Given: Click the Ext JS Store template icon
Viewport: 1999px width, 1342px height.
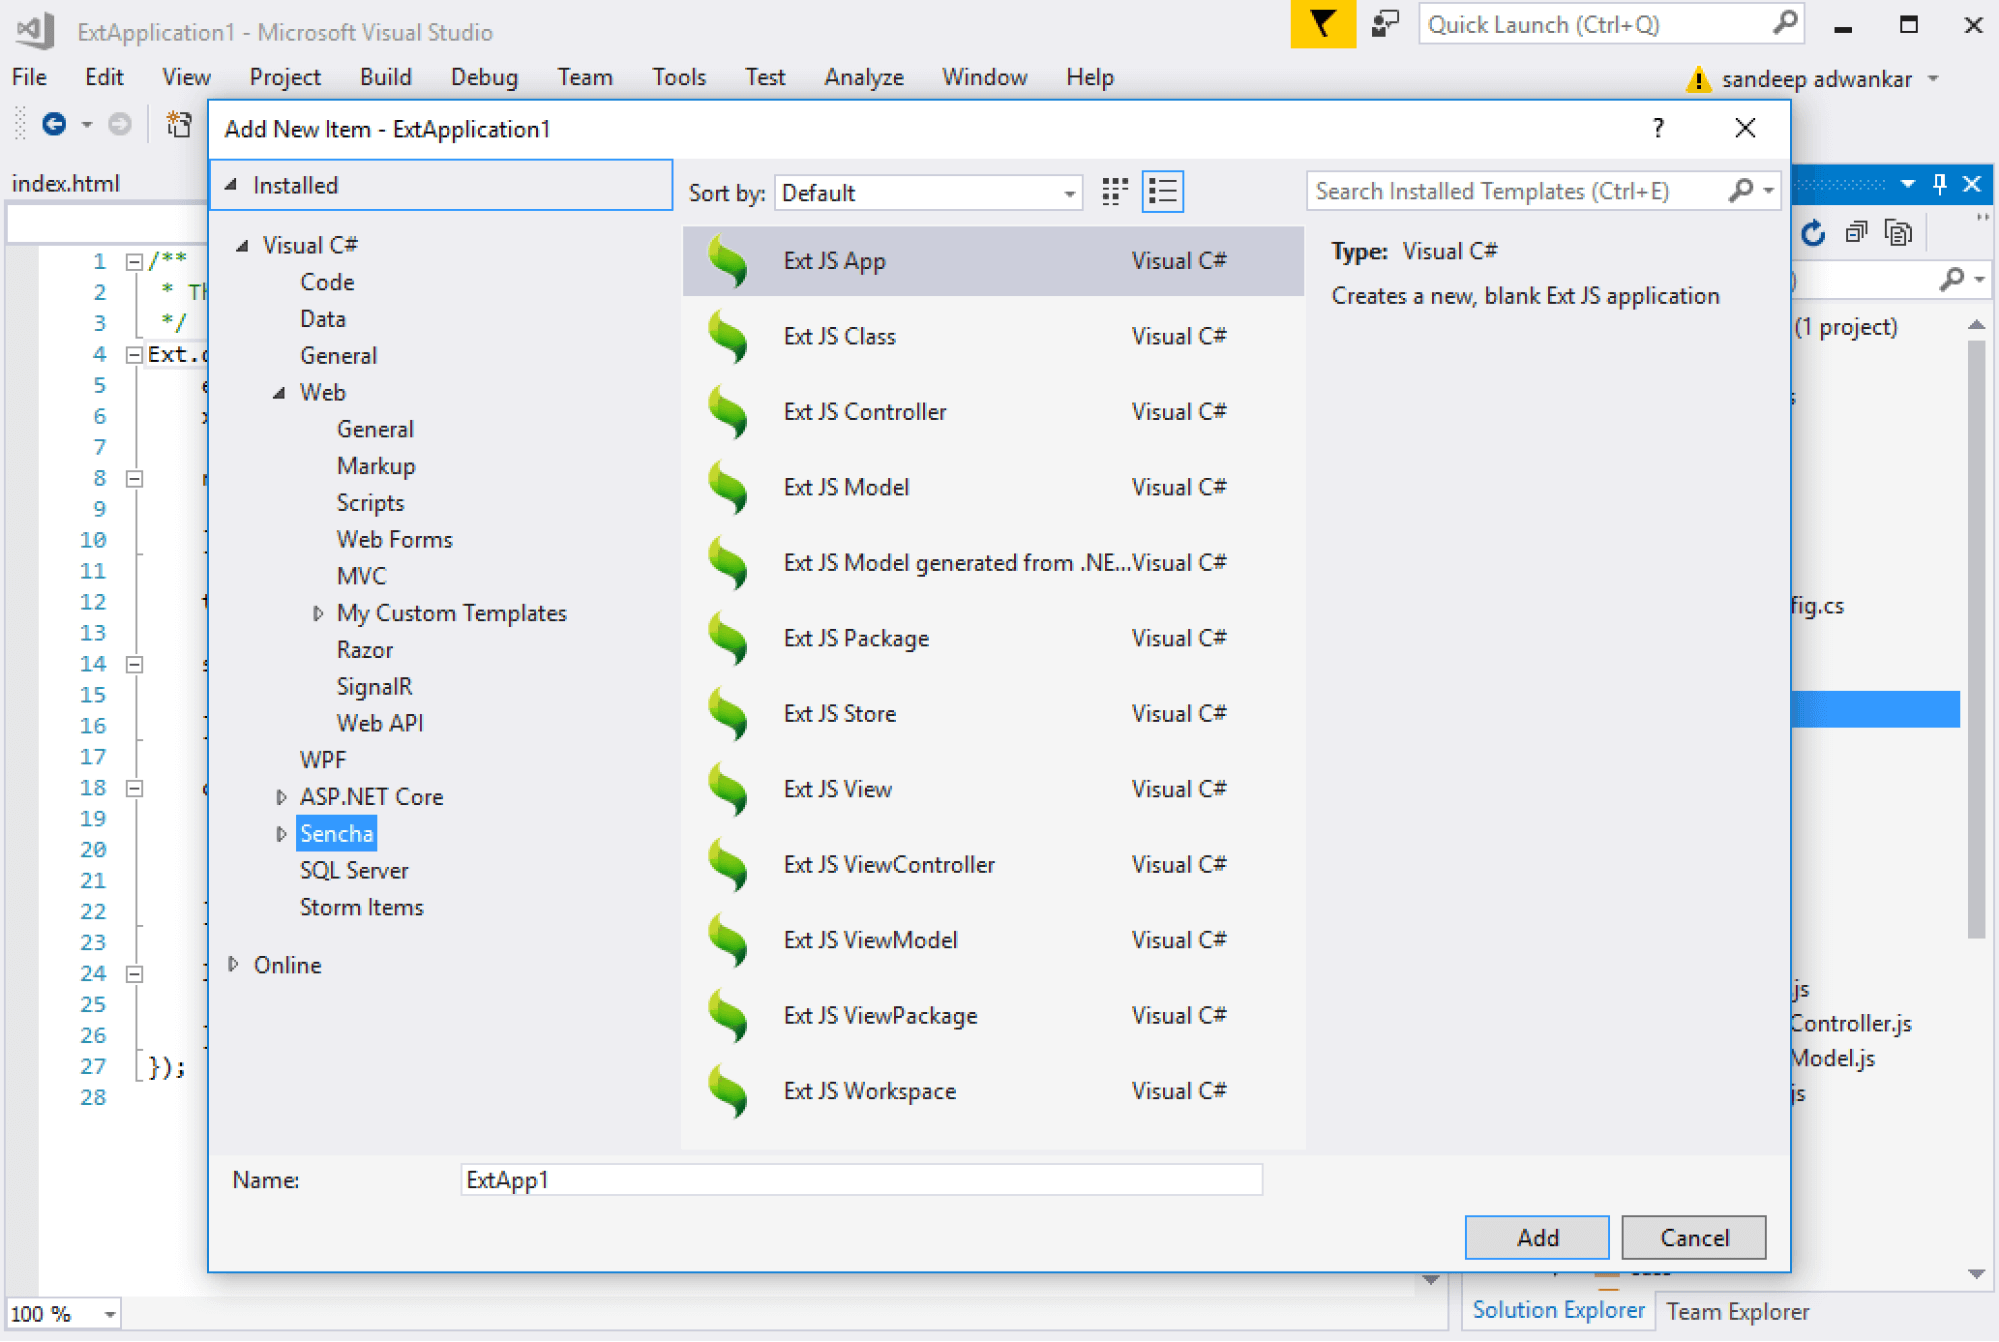Looking at the screenshot, I should [x=728, y=714].
